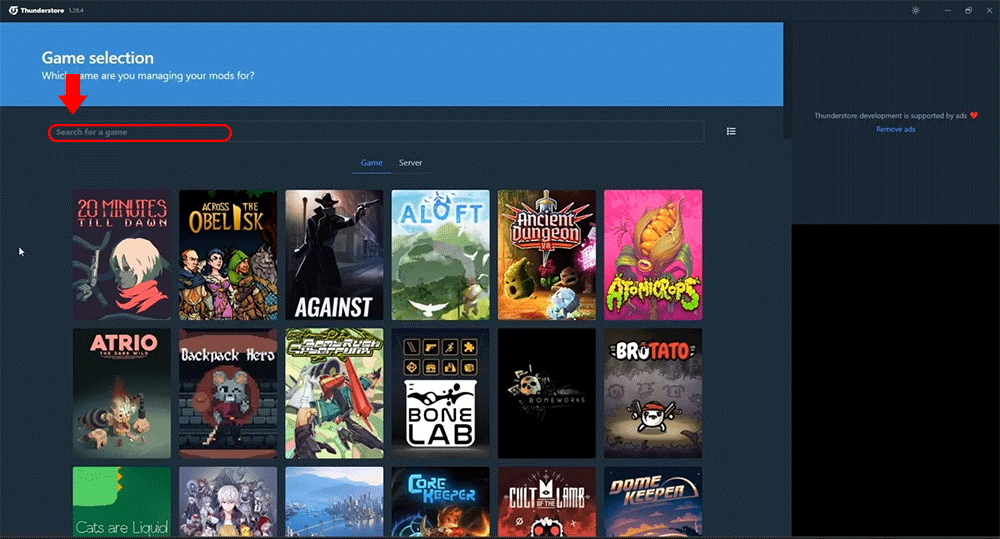Select the Boneworks game cover
This screenshot has height=539, width=1000.
tap(547, 392)
